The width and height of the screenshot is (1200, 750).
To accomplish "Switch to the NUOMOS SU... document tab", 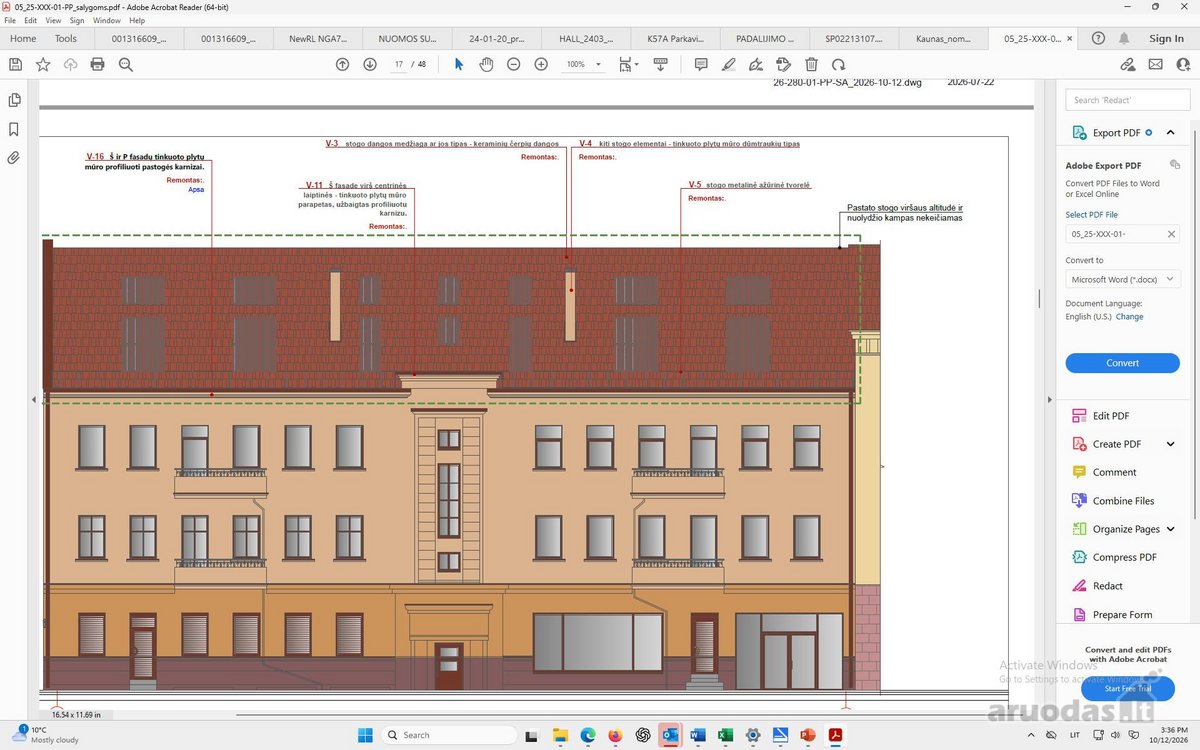I will (x=407, y=39).
